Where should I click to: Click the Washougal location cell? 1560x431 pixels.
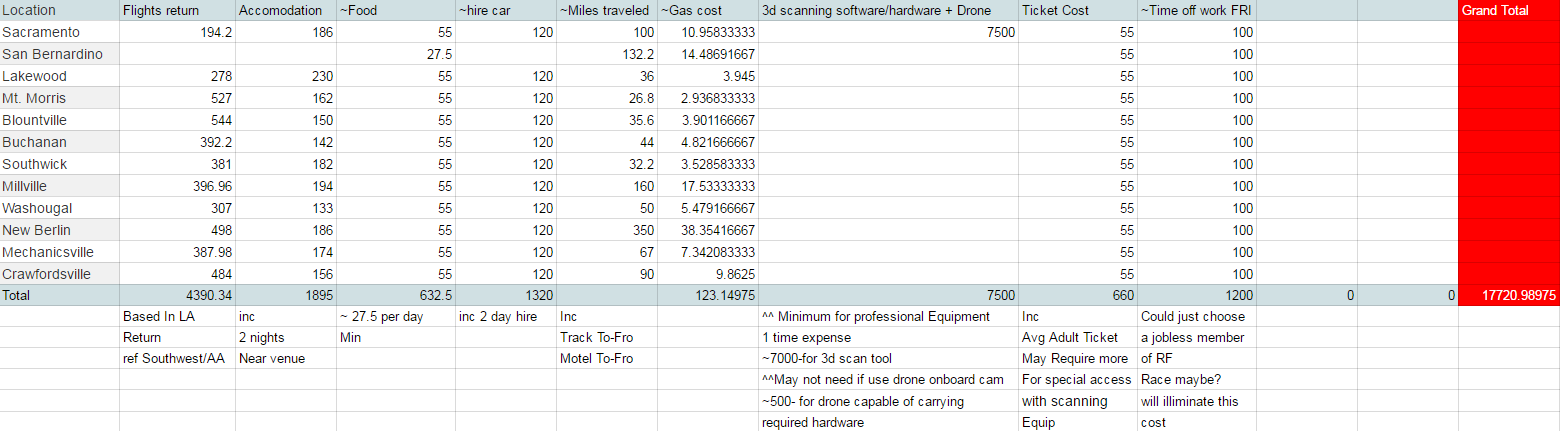tap(60, 208)
